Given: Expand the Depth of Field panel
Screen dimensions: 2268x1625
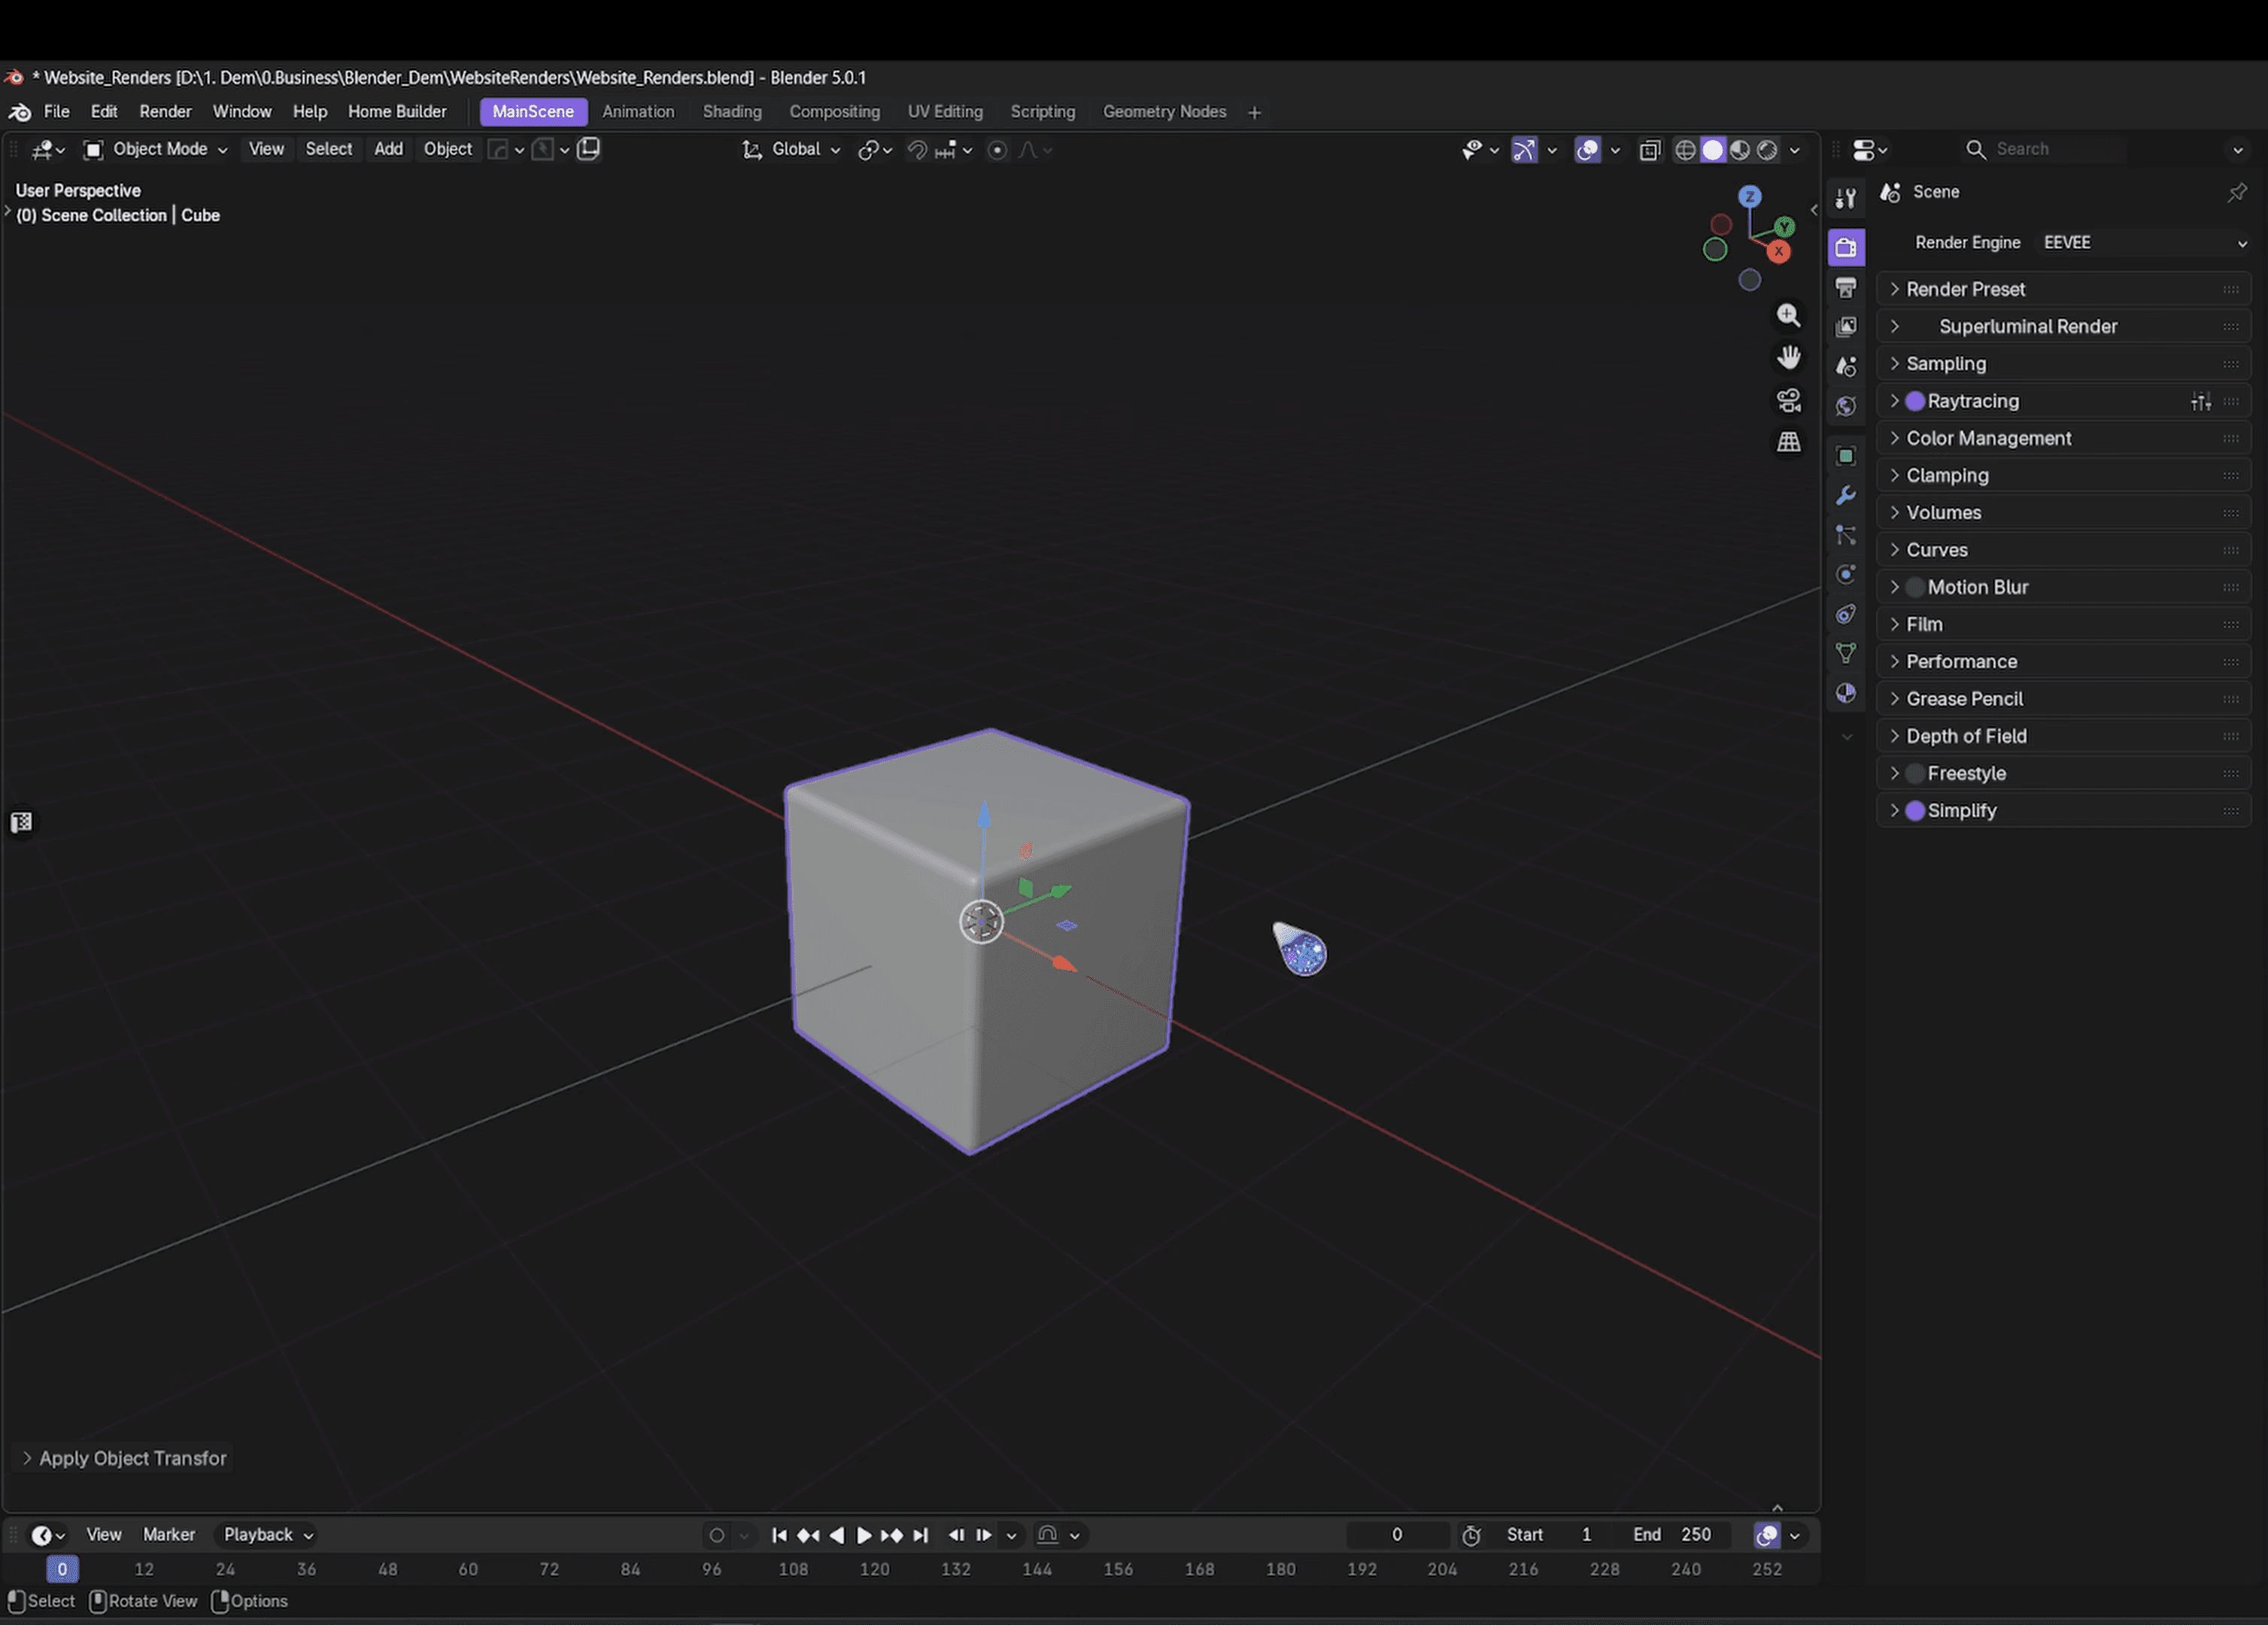Looking at the screenshot, I should (x=2064, y=736).
